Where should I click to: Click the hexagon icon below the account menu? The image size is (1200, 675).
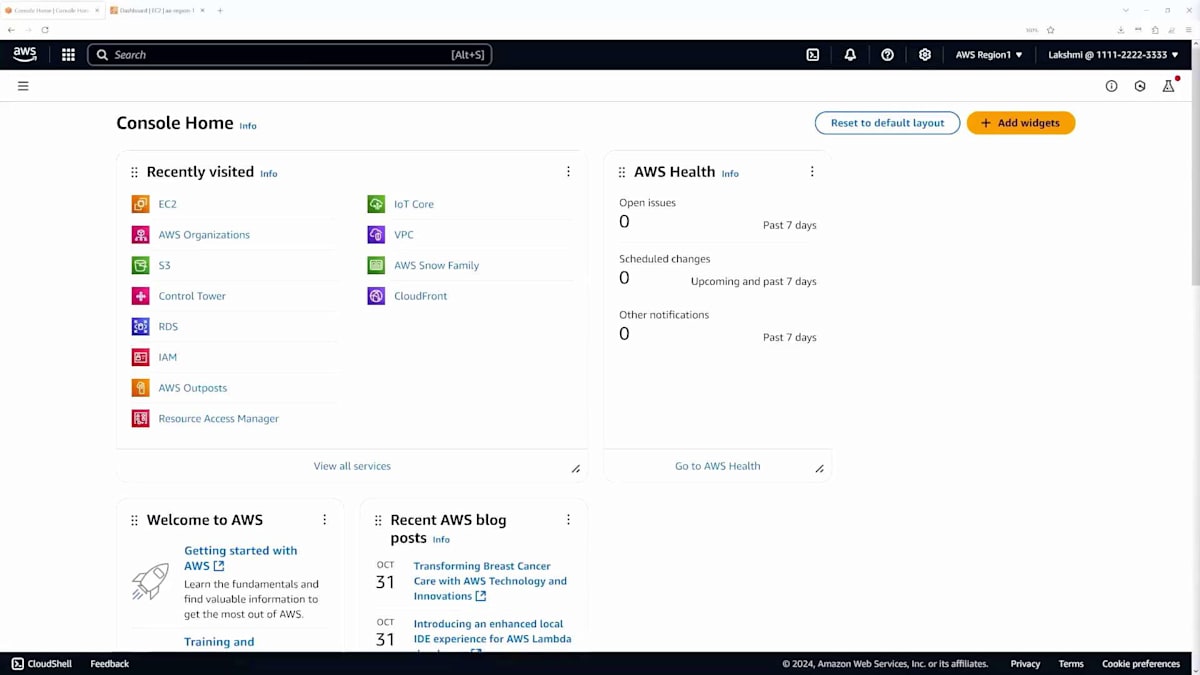pyautogui.click(x=1140, y=86)
